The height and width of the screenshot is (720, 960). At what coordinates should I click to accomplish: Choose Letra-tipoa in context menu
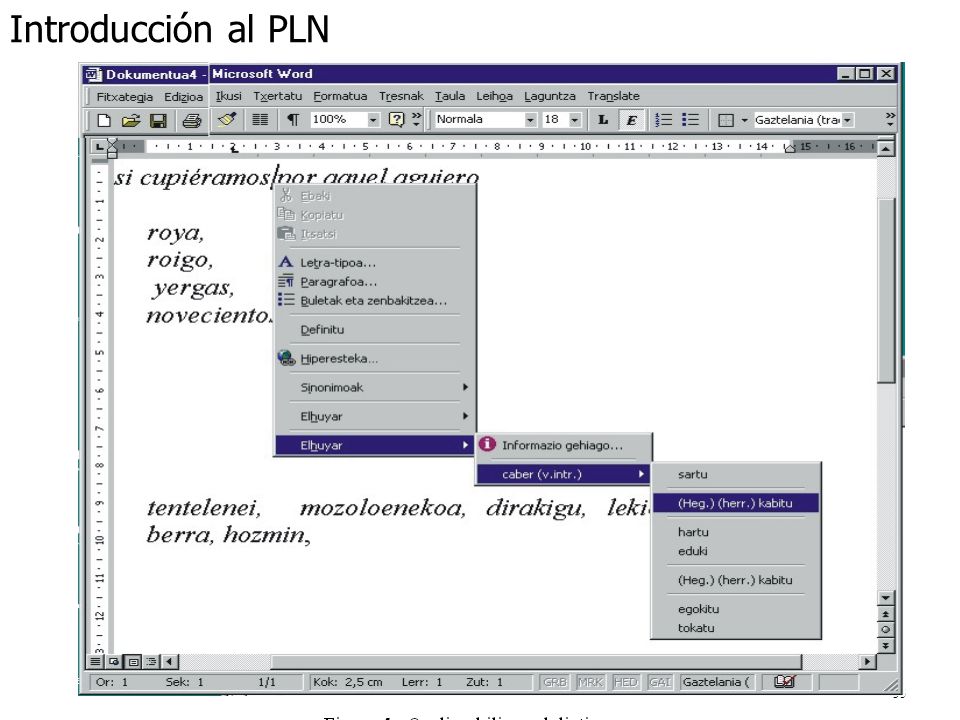(x=374, y=263)
